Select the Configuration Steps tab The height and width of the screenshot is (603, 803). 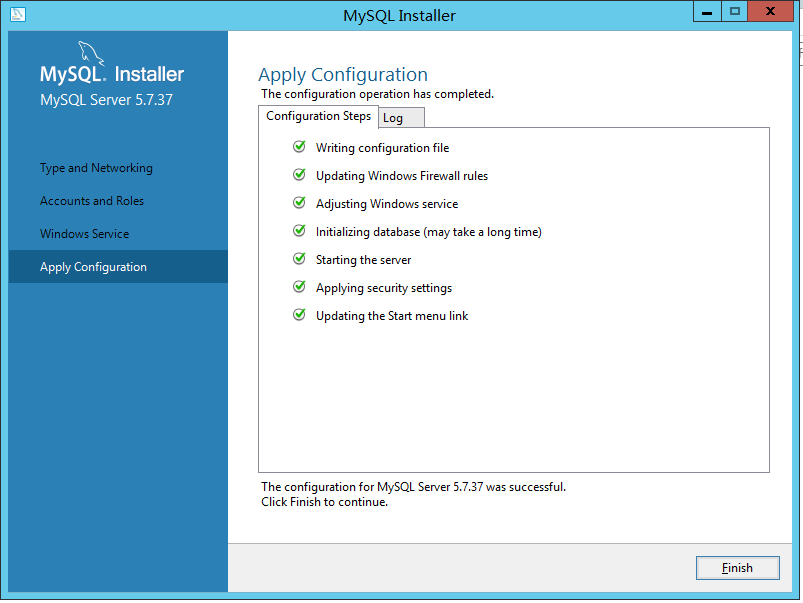click(318, 116)
